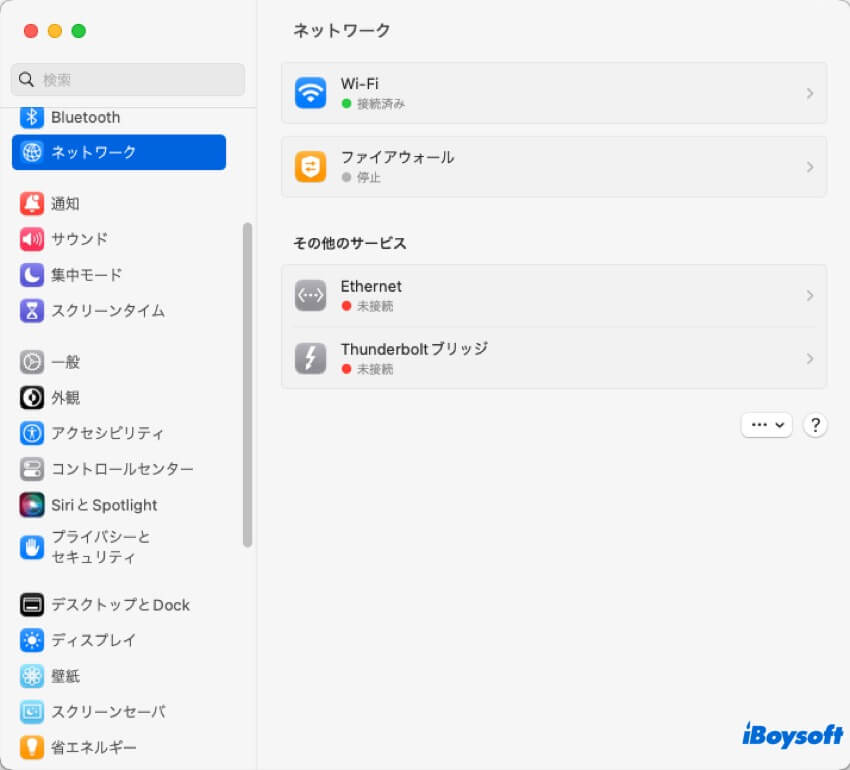Expand Wi-Fi settings via its chevron
This screenshot has width=850, height=770.
click(x=809, y=93)
